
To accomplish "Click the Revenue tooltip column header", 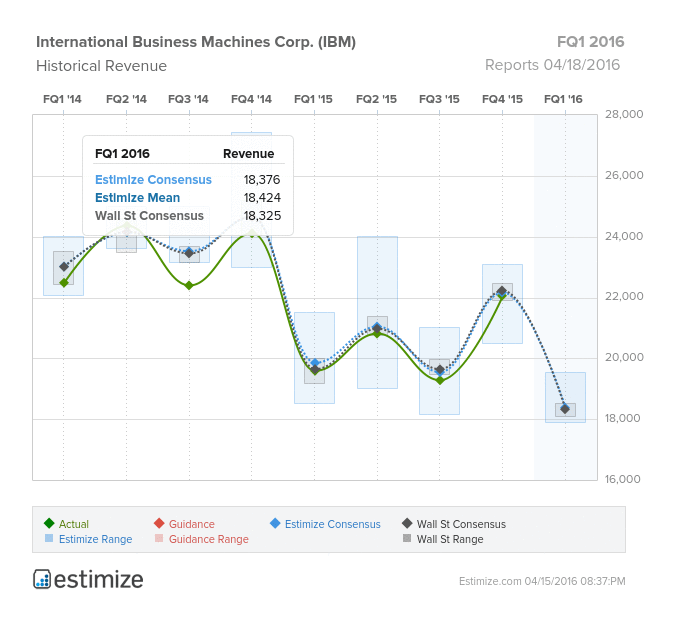I will pyautogui.click(x=248, y=154).
